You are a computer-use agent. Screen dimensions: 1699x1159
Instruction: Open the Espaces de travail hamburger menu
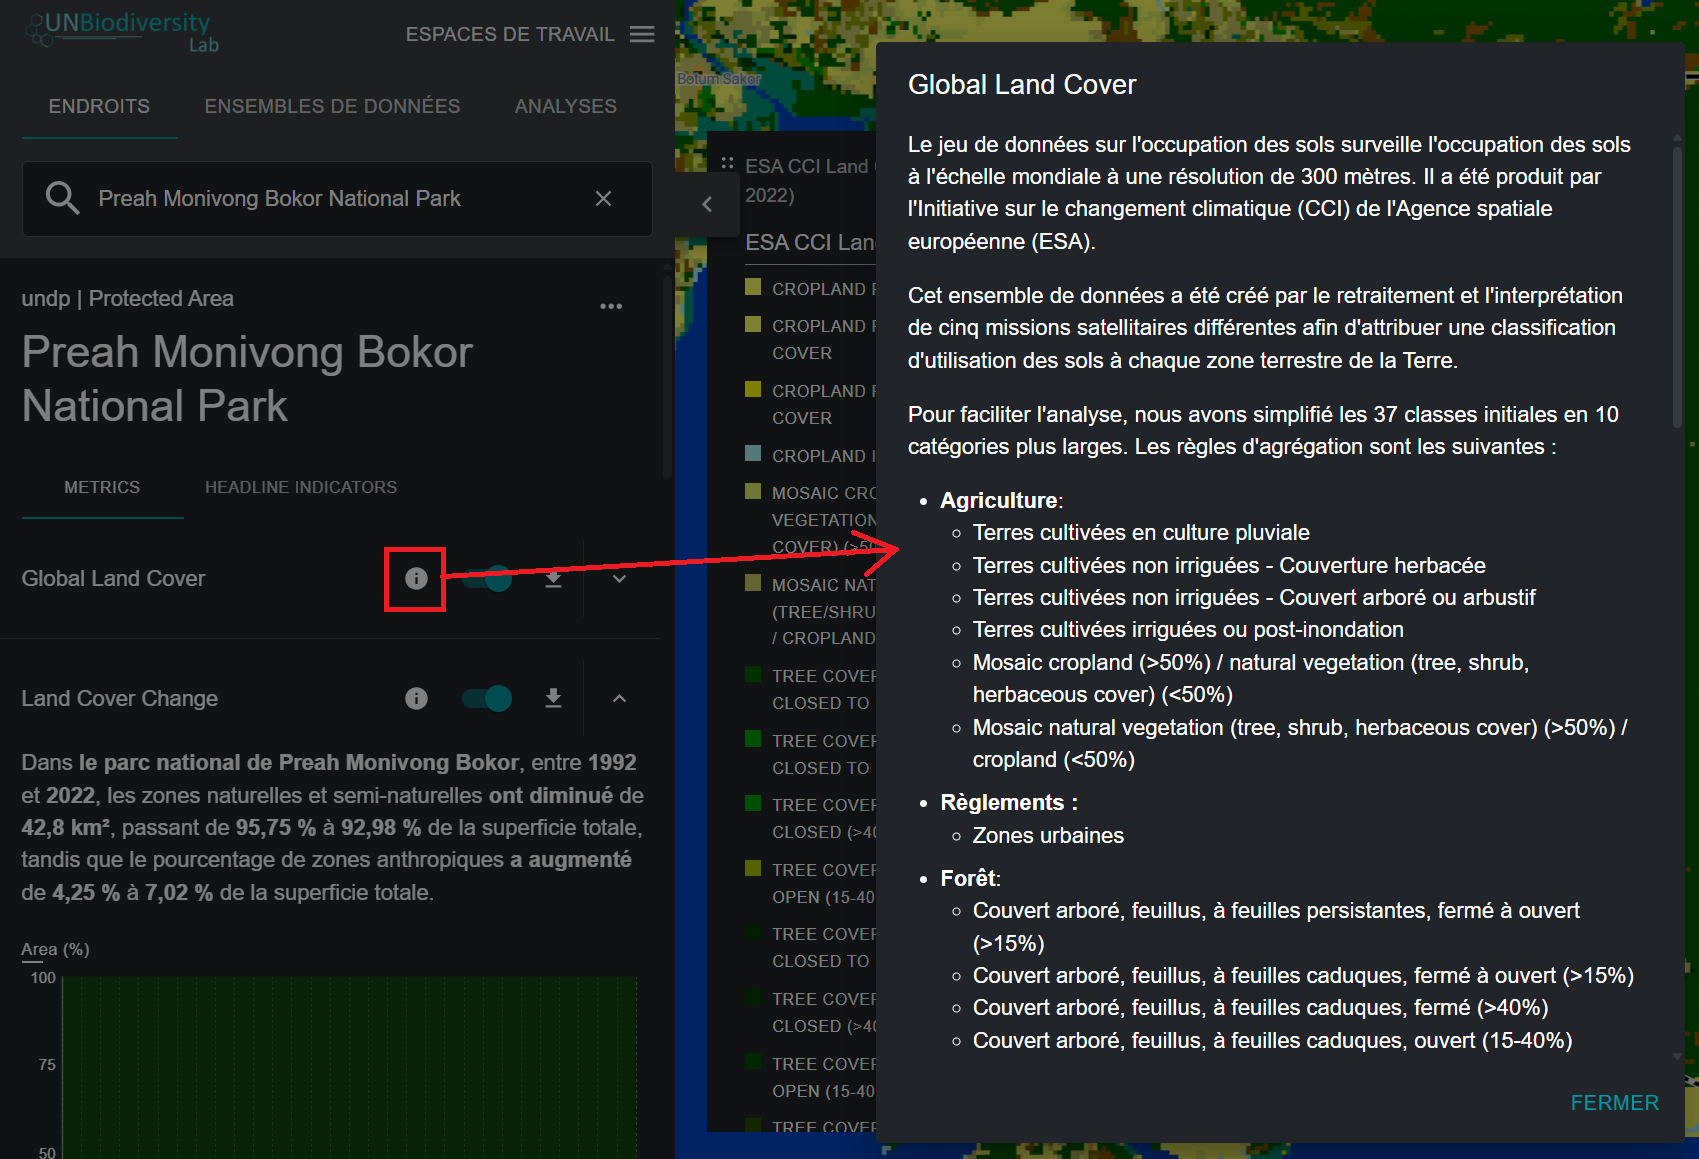click(x=642, y=35)
